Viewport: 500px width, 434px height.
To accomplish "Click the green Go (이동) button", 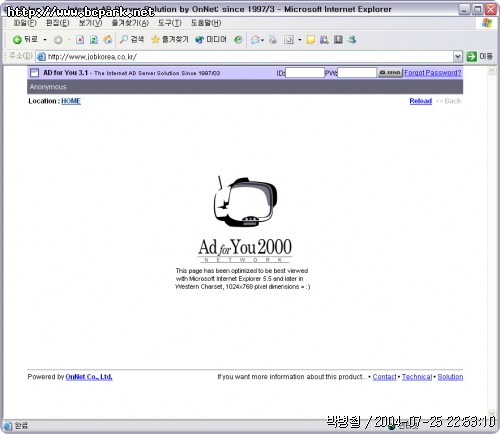I will pyautogui.click(x=479, y=56).
